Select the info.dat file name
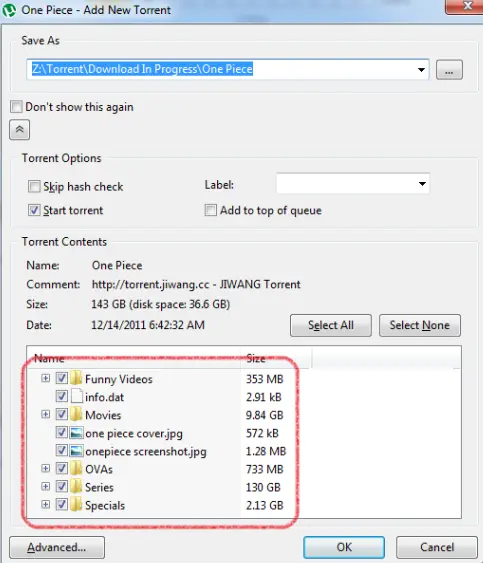This screenshot has height=563, width=483. point(105,397)
